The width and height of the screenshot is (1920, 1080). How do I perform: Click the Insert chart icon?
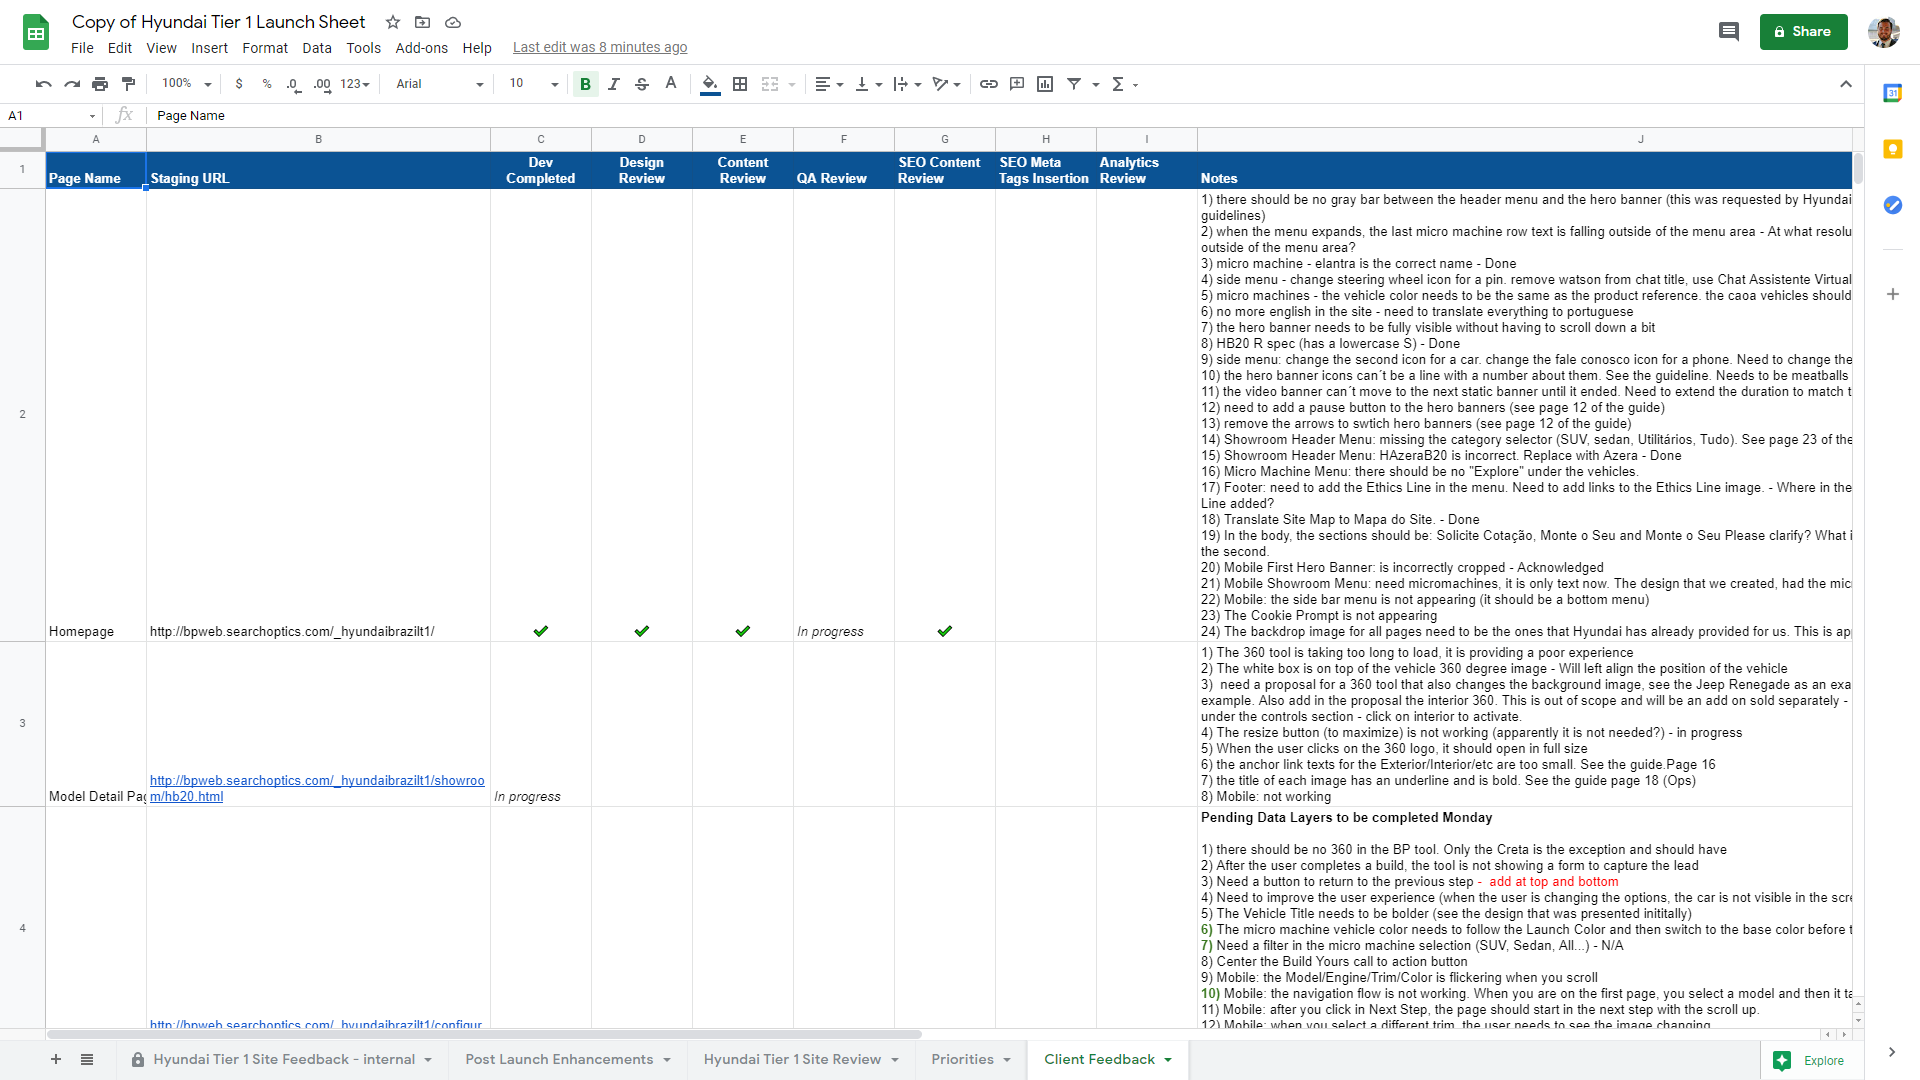pyautogui.click(x=1045, y=84)
